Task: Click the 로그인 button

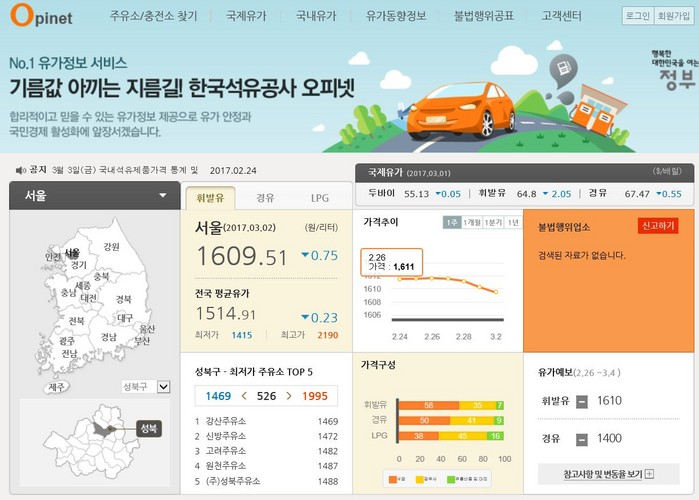Action: 636,17
